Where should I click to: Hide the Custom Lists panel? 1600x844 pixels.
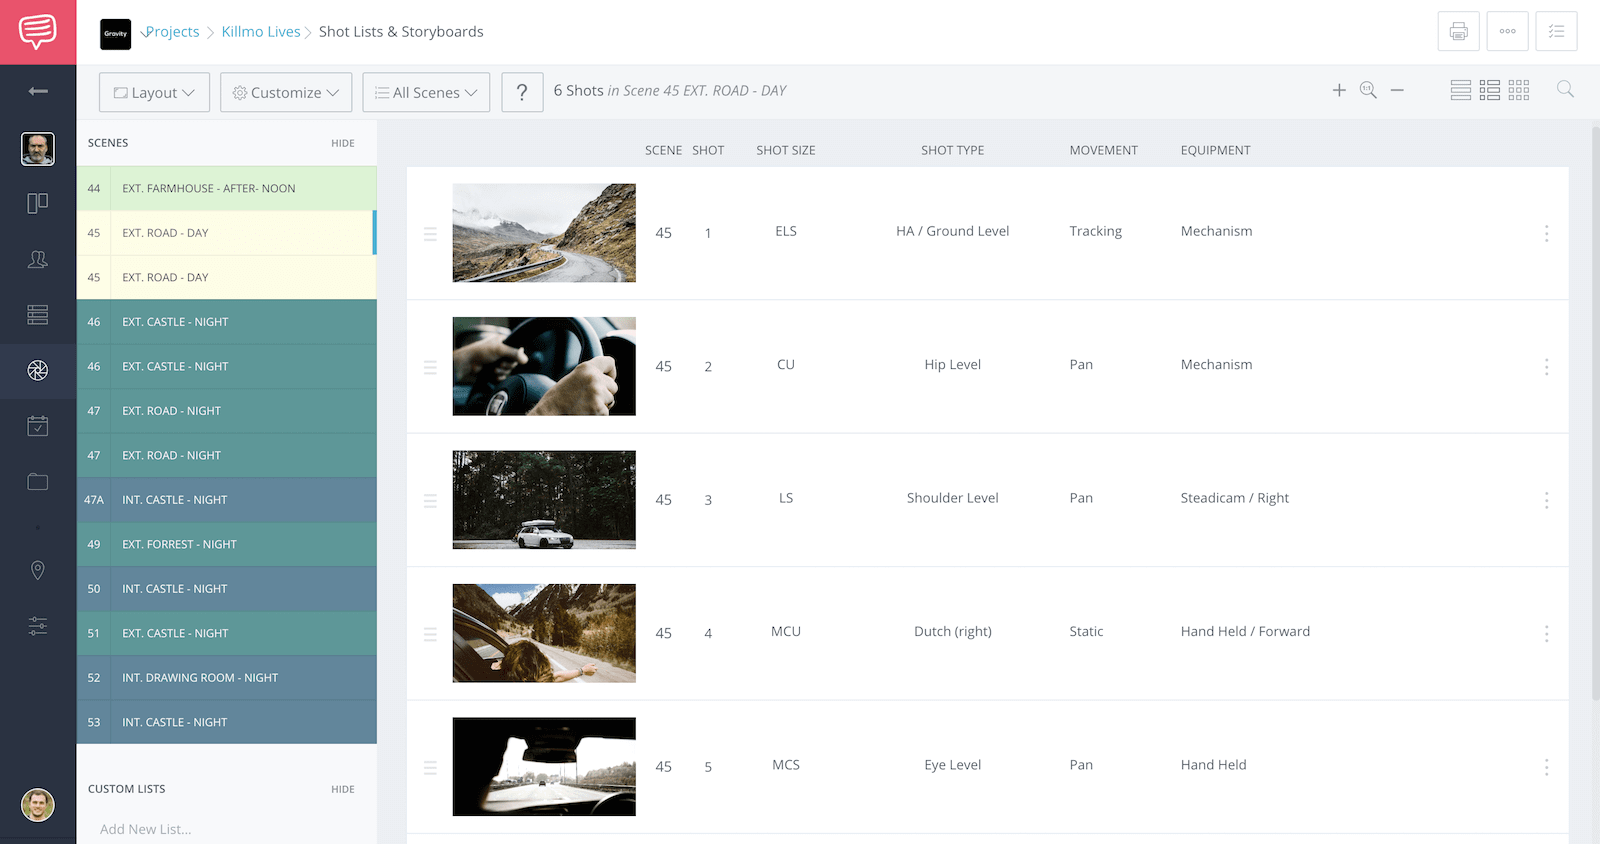(343, 789)
